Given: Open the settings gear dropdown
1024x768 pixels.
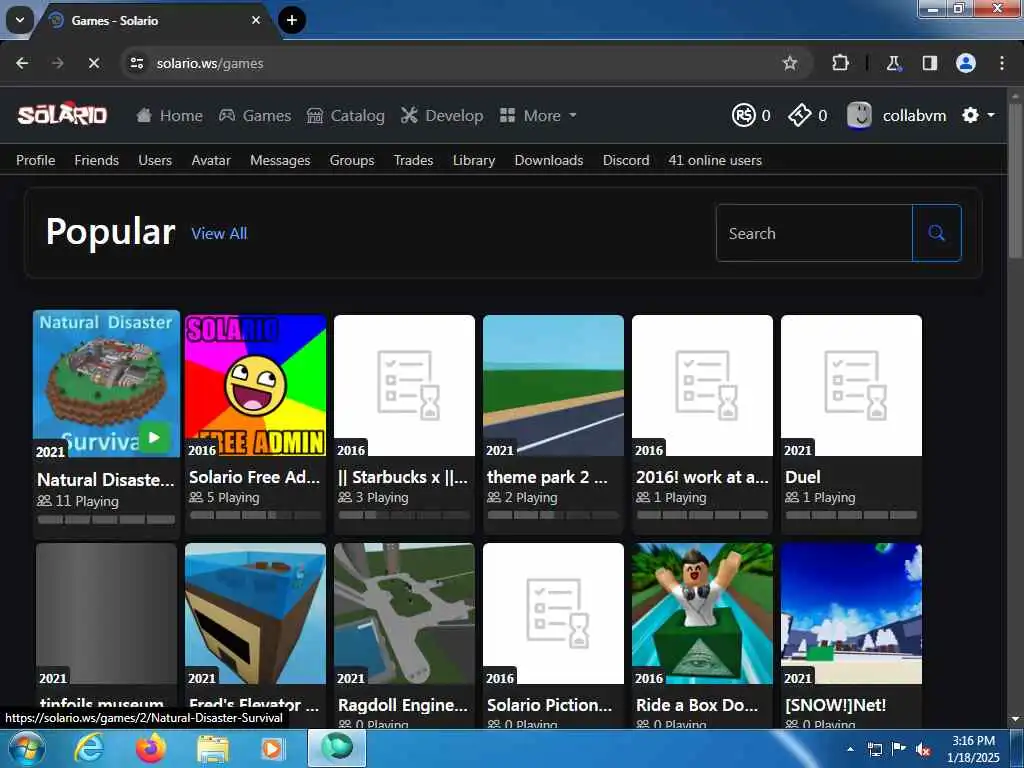Looking at the screenshot, I should pyautogui.click(x=978, y=116).
